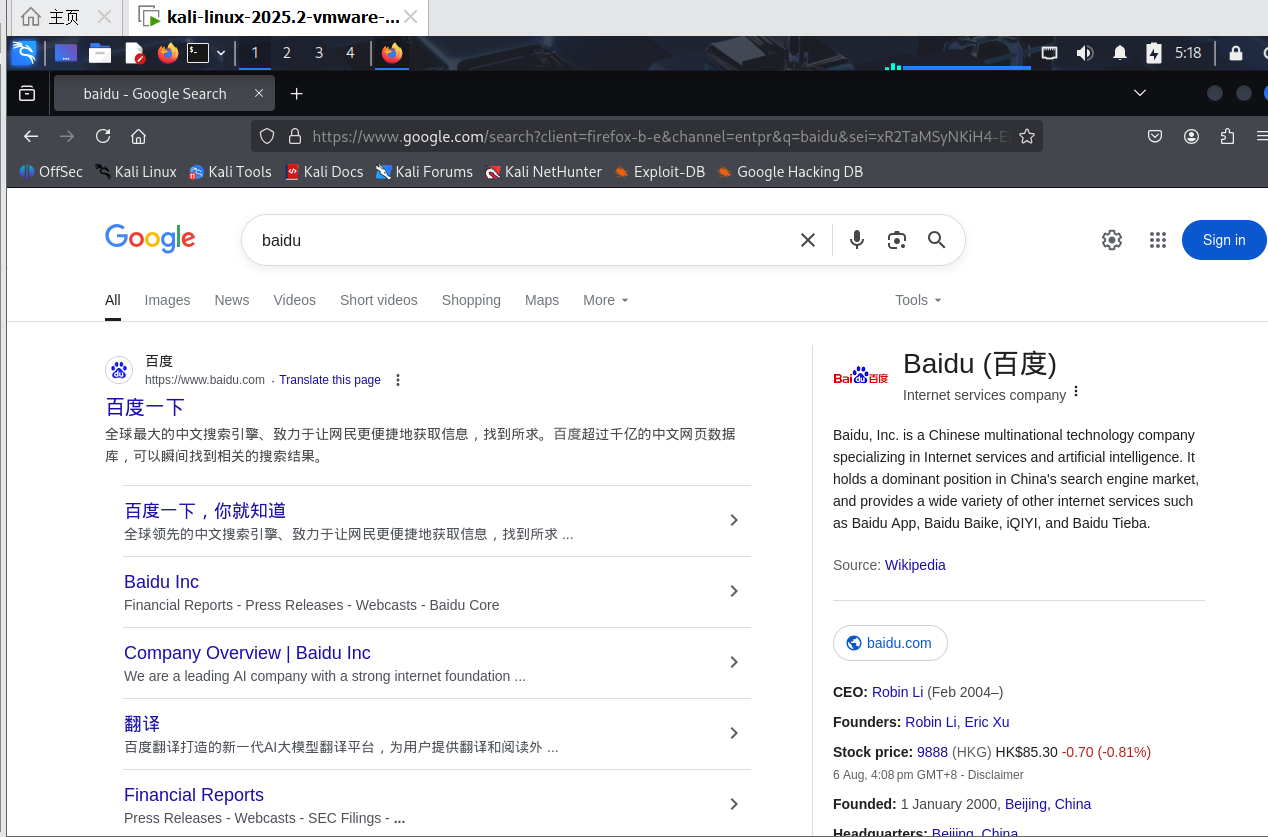Go to the Firefox home page
The width and height of the screenshot is (1268, 837).
pyautogui.click(x=139, y=136)
